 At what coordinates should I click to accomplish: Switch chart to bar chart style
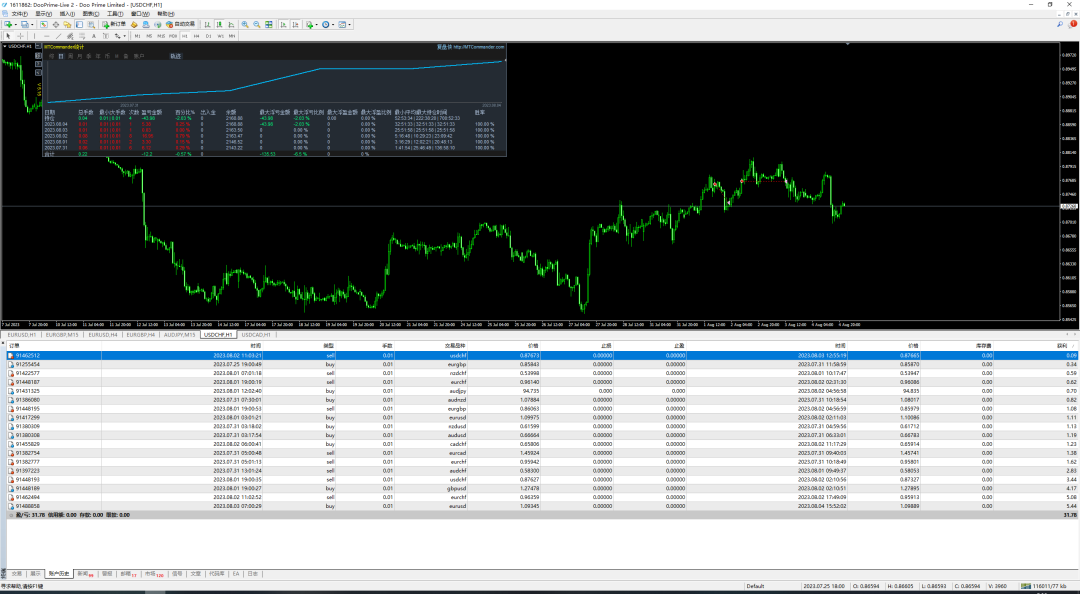[x=207, y=24]
